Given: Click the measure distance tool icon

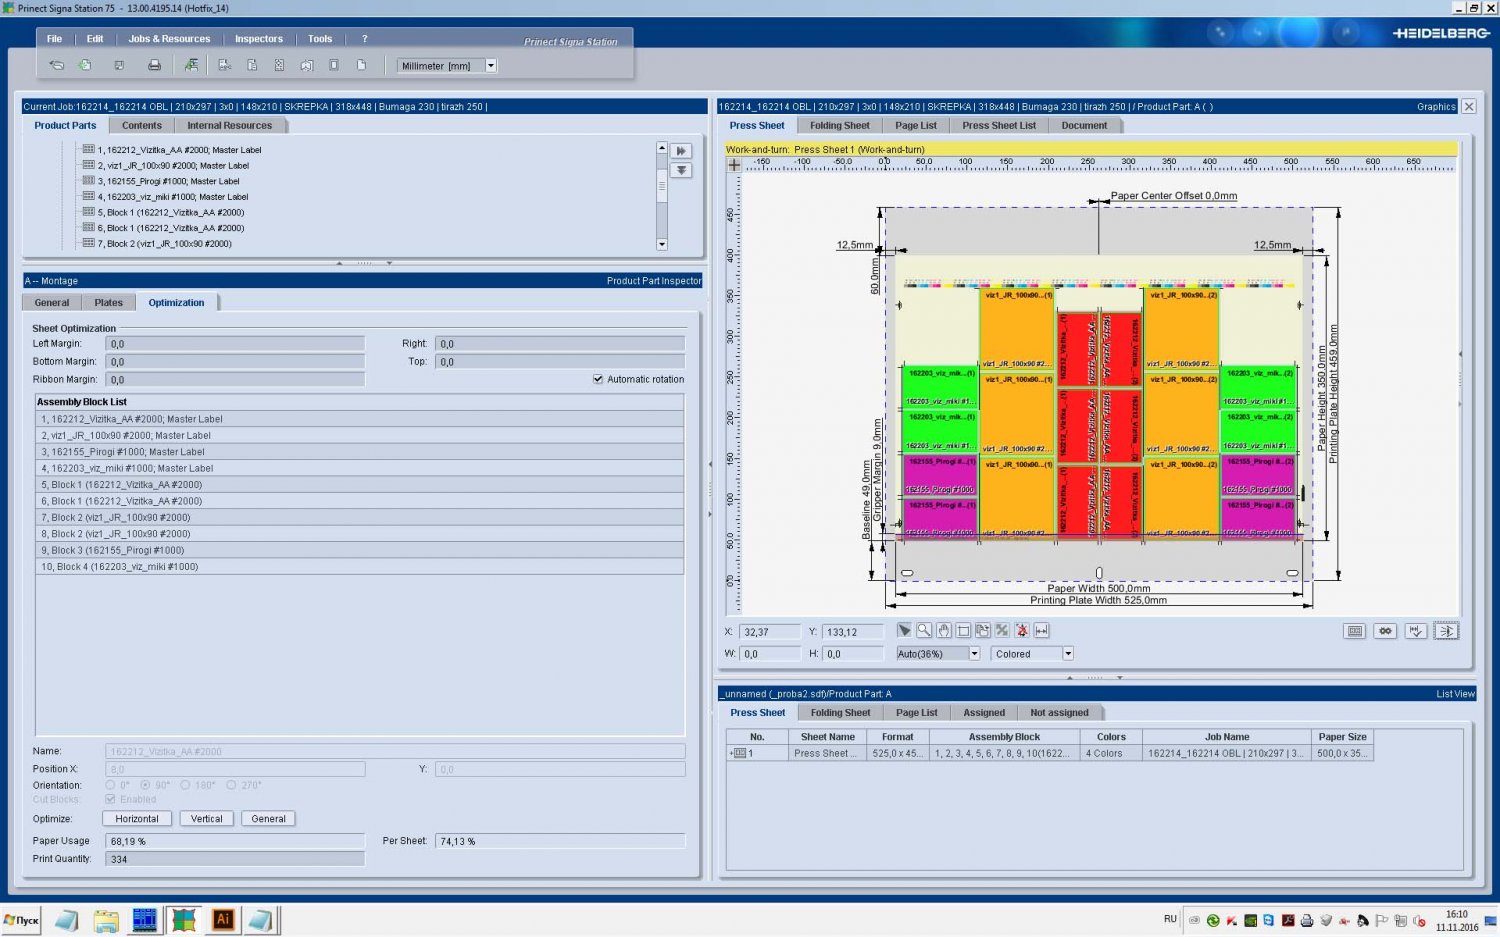Looking at the screenshot, I should point(1041,631).
